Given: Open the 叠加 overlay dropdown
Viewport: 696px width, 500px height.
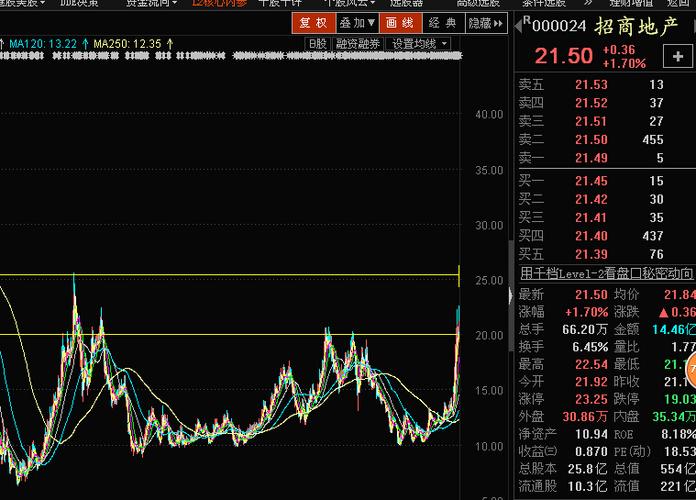Looking at the screenshot, I should click(x=357, y=23).
